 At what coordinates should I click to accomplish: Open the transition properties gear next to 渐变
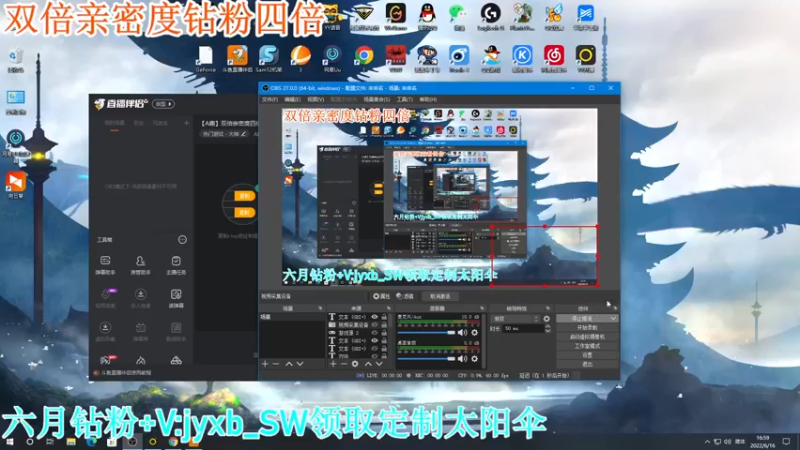click(x=546, y=319)
